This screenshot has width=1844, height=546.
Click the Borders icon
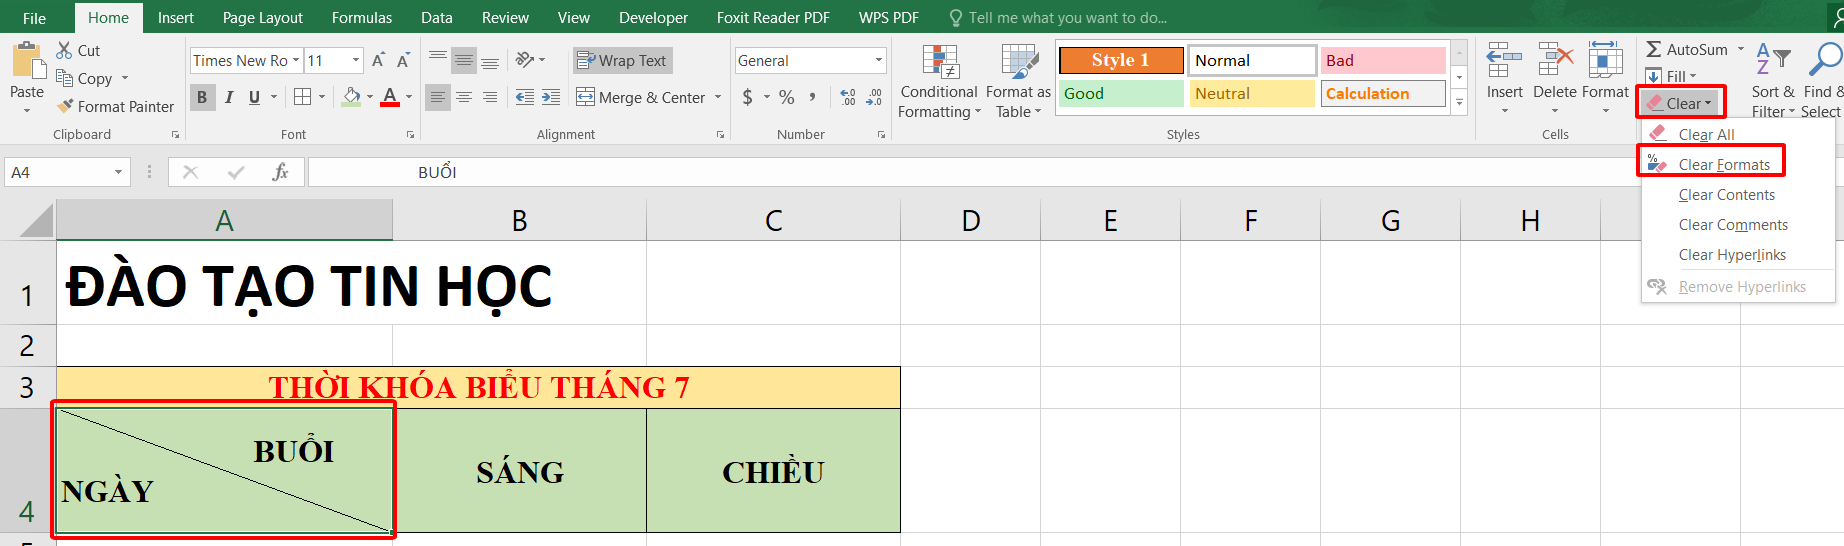point(302,97)
